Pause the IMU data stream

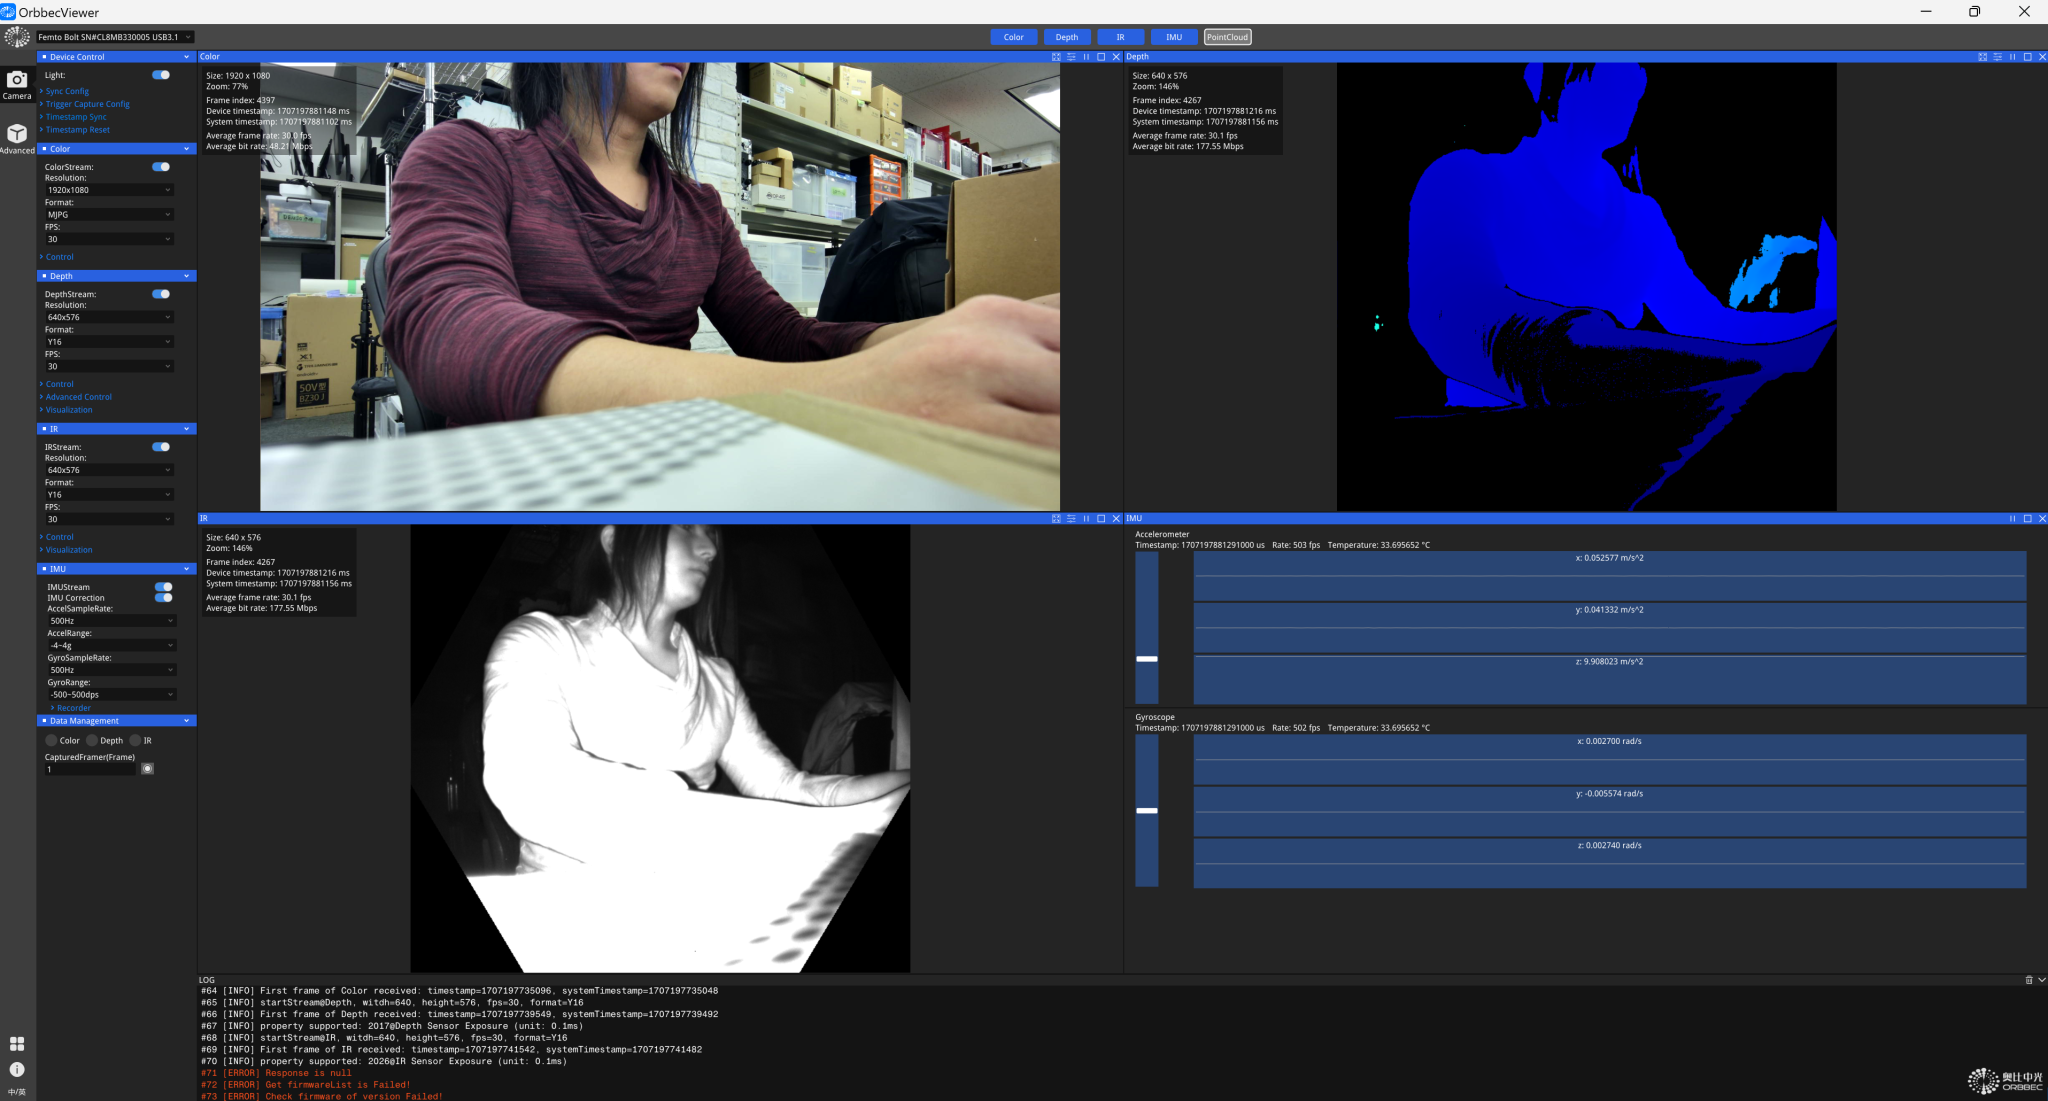click(2012, 518)
